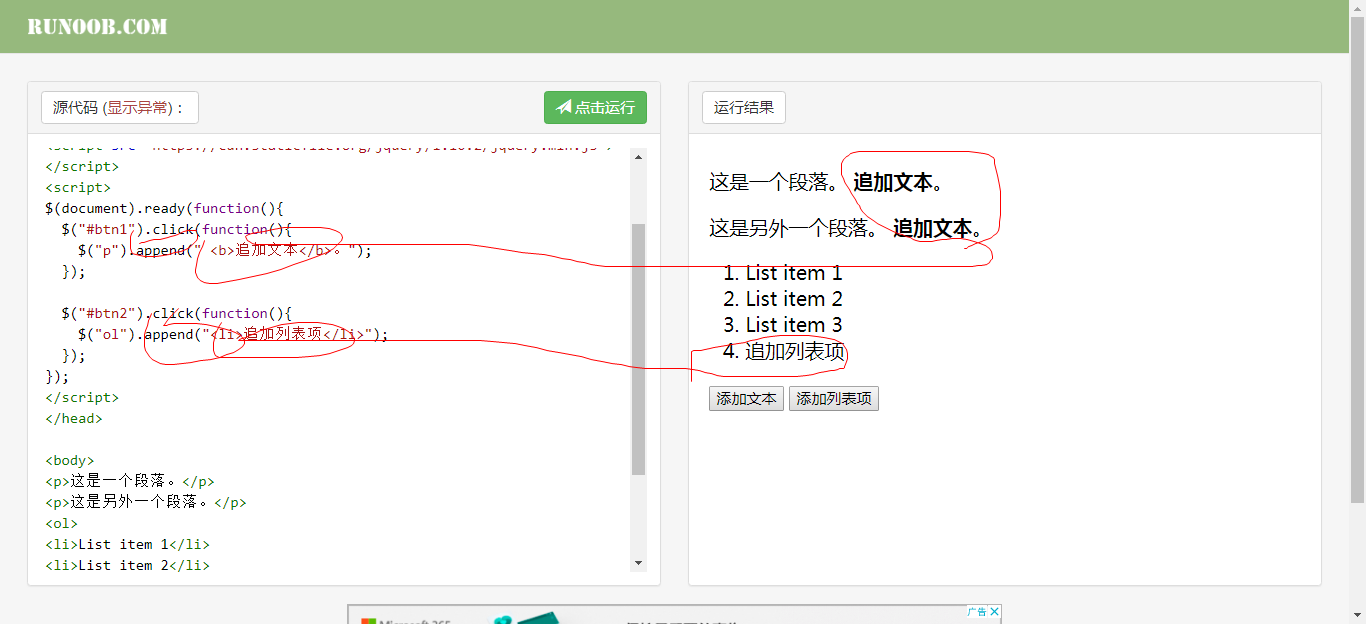Click the code editor scroll down arrow
1366x624 pixels.
point(639,563)
